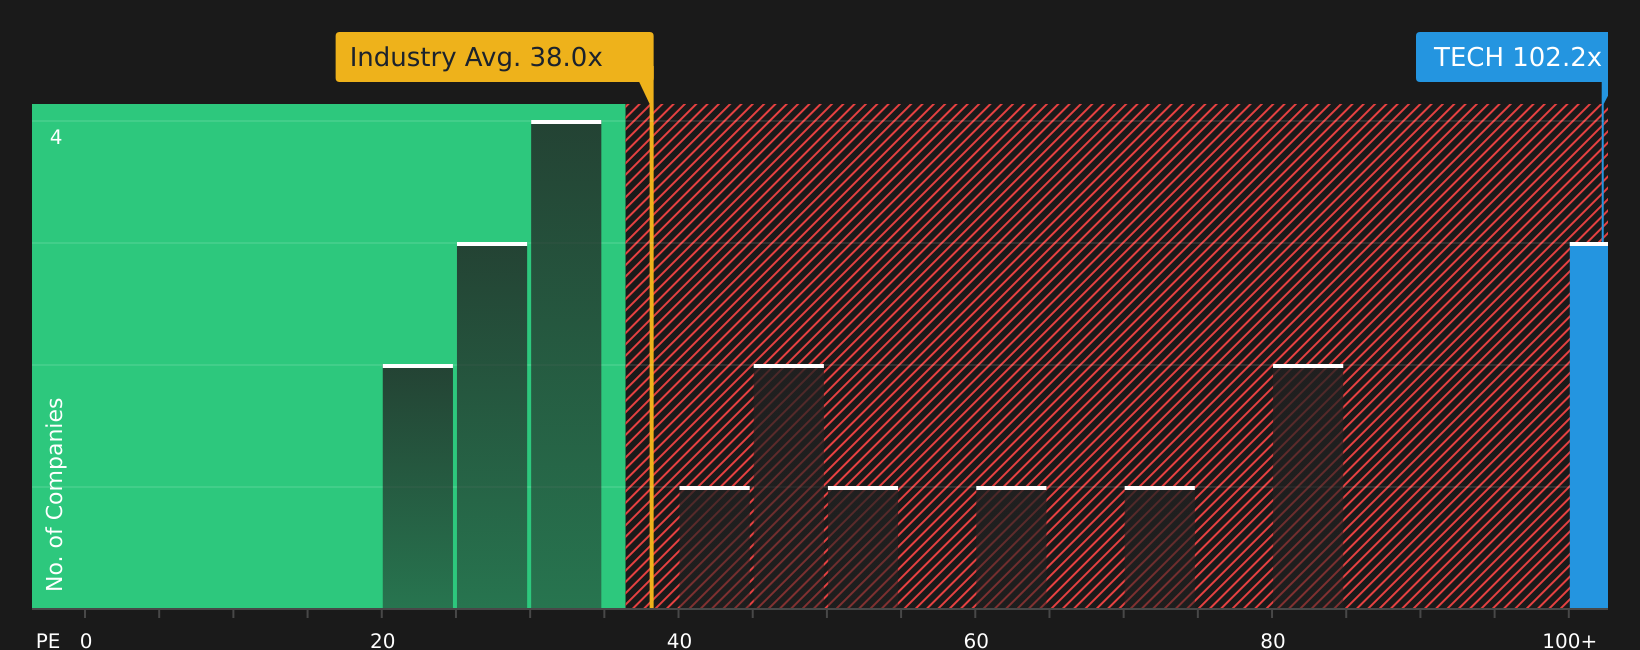Select the histogram bar for PE 80-85

click(x=1308, y=486)
